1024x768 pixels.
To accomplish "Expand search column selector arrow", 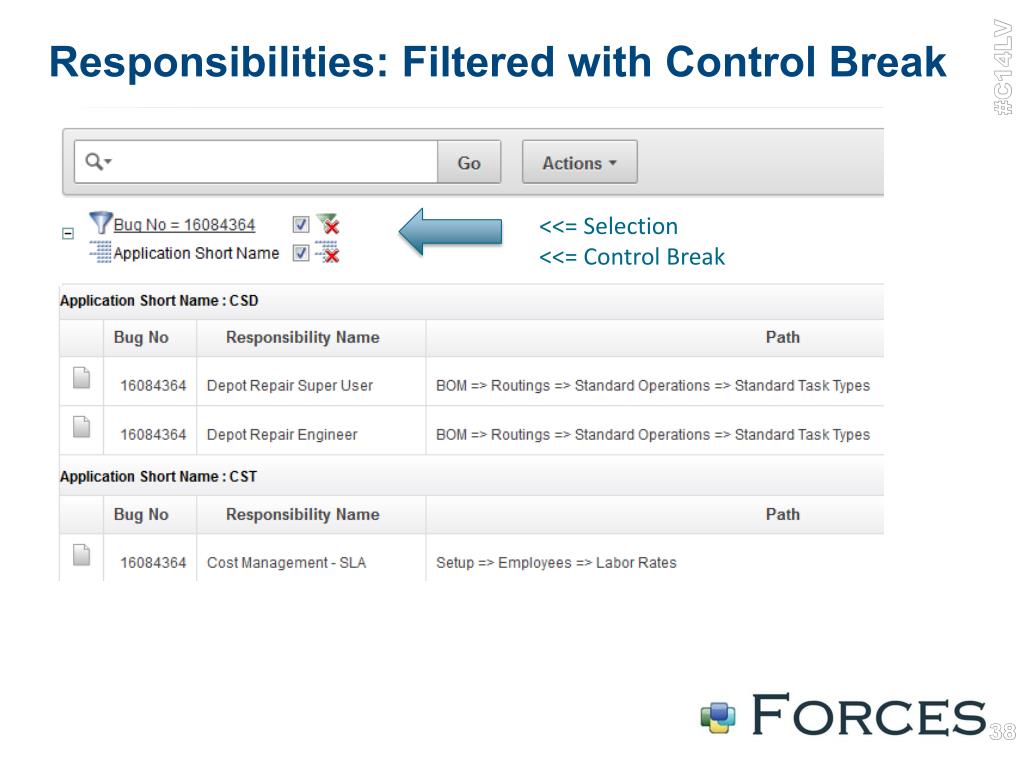I will (108, 161).
